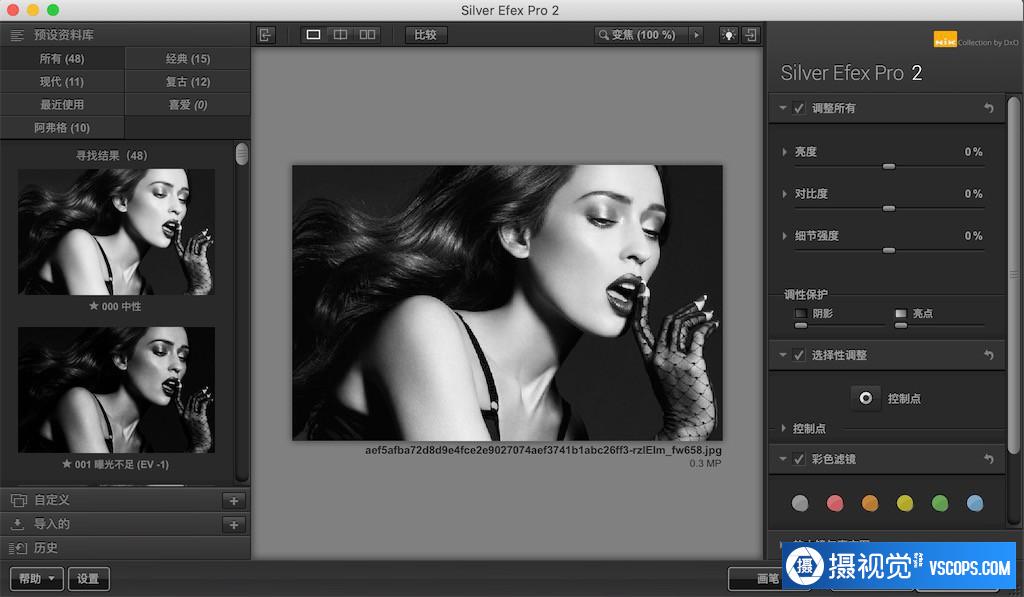Click the 对比度 contrast slider handle
Image resolution: width=1024 pixels, height=597 pixels.
[889, 208]
